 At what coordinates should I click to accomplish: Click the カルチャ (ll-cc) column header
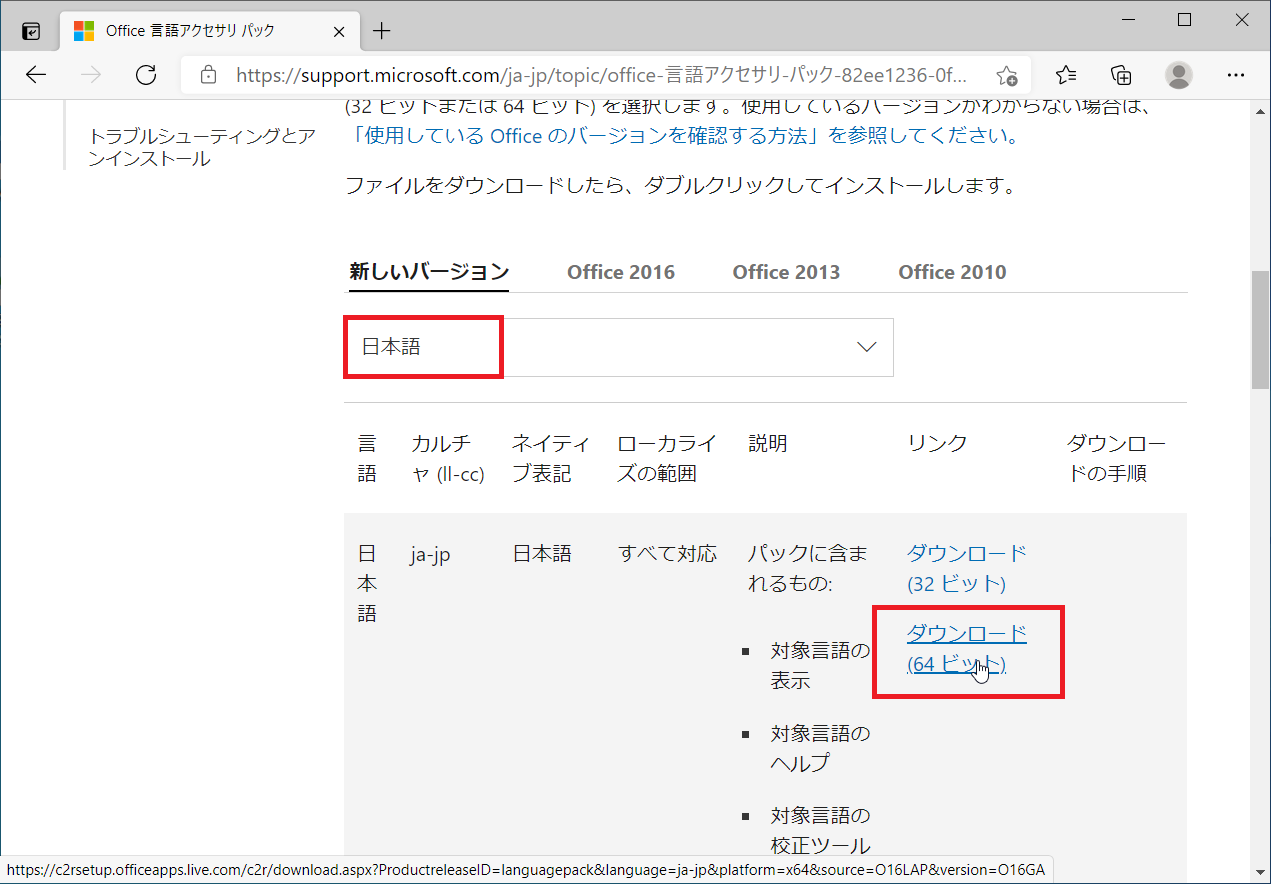448,459
